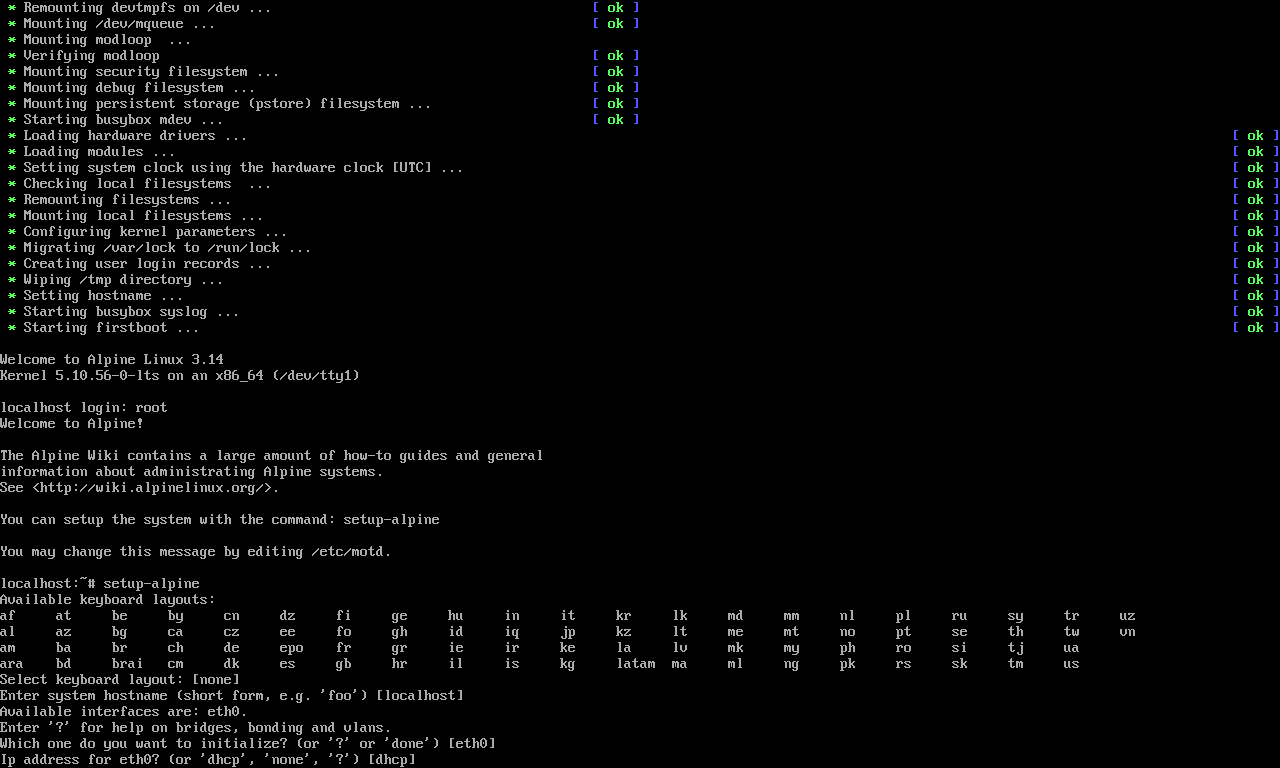Image resolution: width=1280 pixels, height=768 pixels.
Task: Select the 'ua' keyboard layout code
Action: (1072, 647)
